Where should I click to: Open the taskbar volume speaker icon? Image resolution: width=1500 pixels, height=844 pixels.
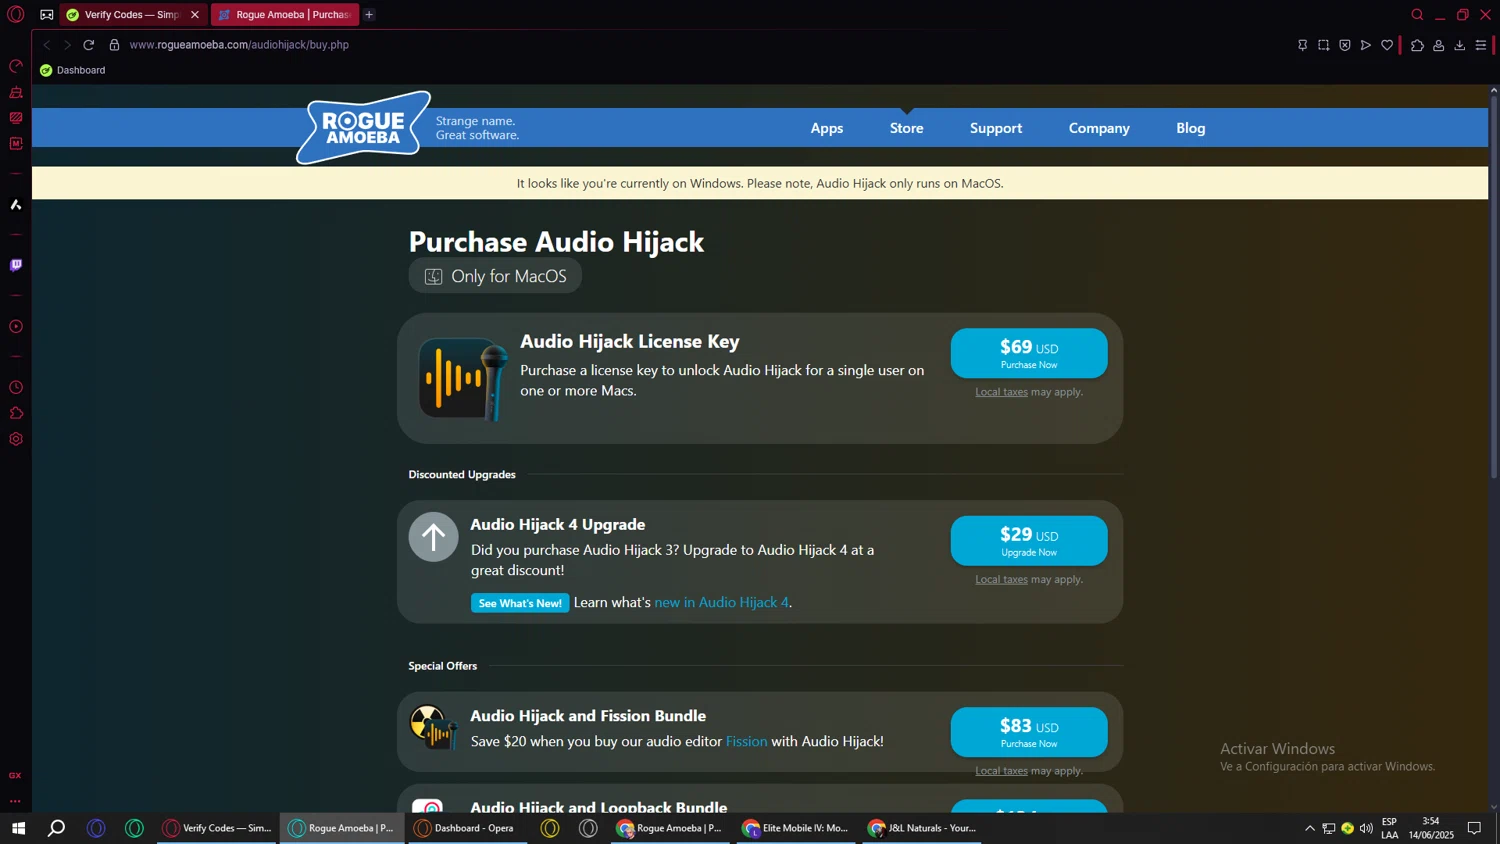(x=1366, y=828)
